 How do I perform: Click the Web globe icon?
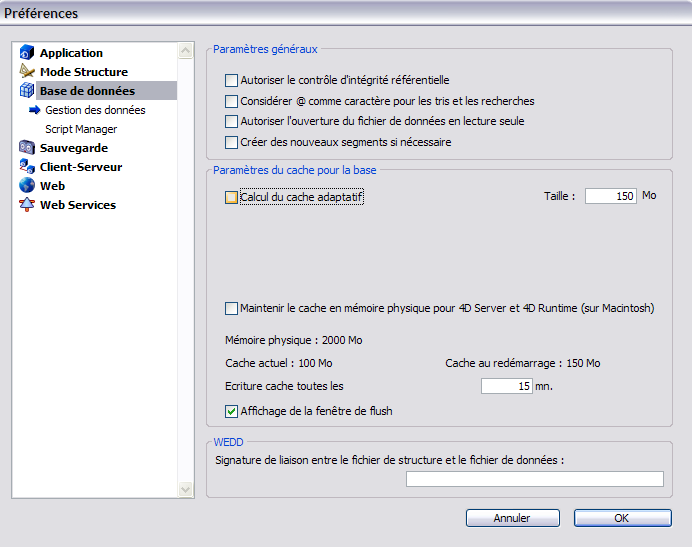coord(27,186)
